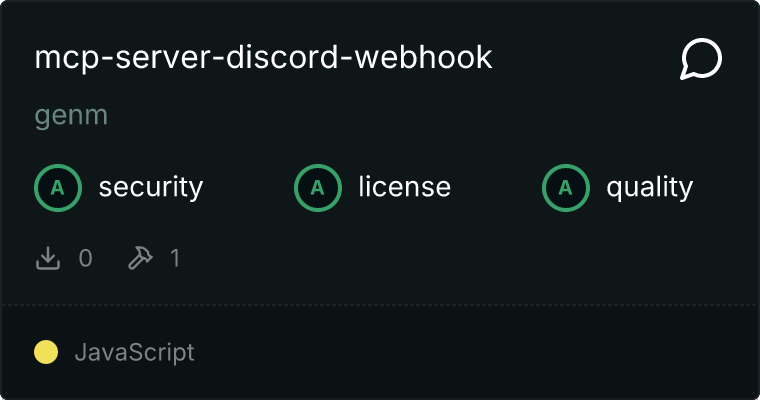Click the footer area beside JavaScript
The height and width of the screenshot is (400, 760).
(475, 352)
